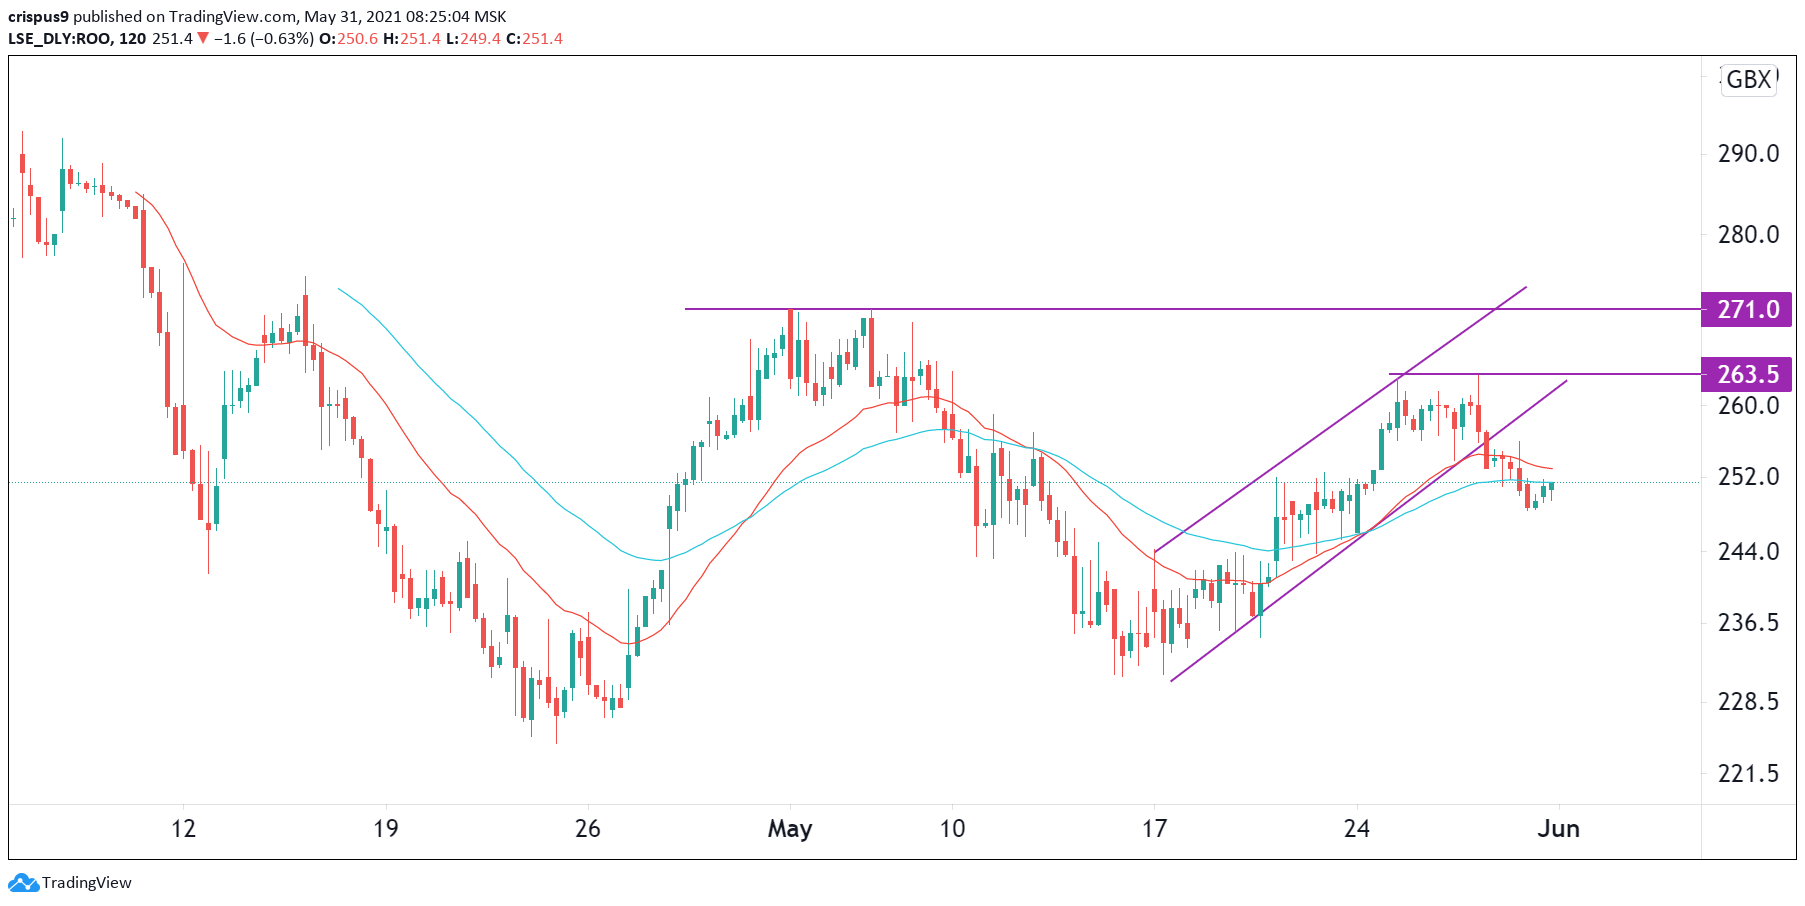
Task: Click the red down-arrow price change indicator
Action: 203,39
